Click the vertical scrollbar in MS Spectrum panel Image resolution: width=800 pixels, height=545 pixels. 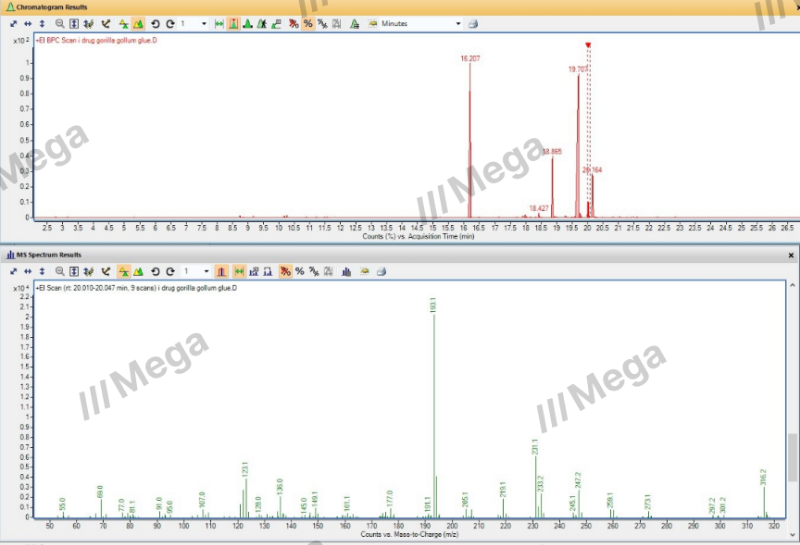coord(793,455)
